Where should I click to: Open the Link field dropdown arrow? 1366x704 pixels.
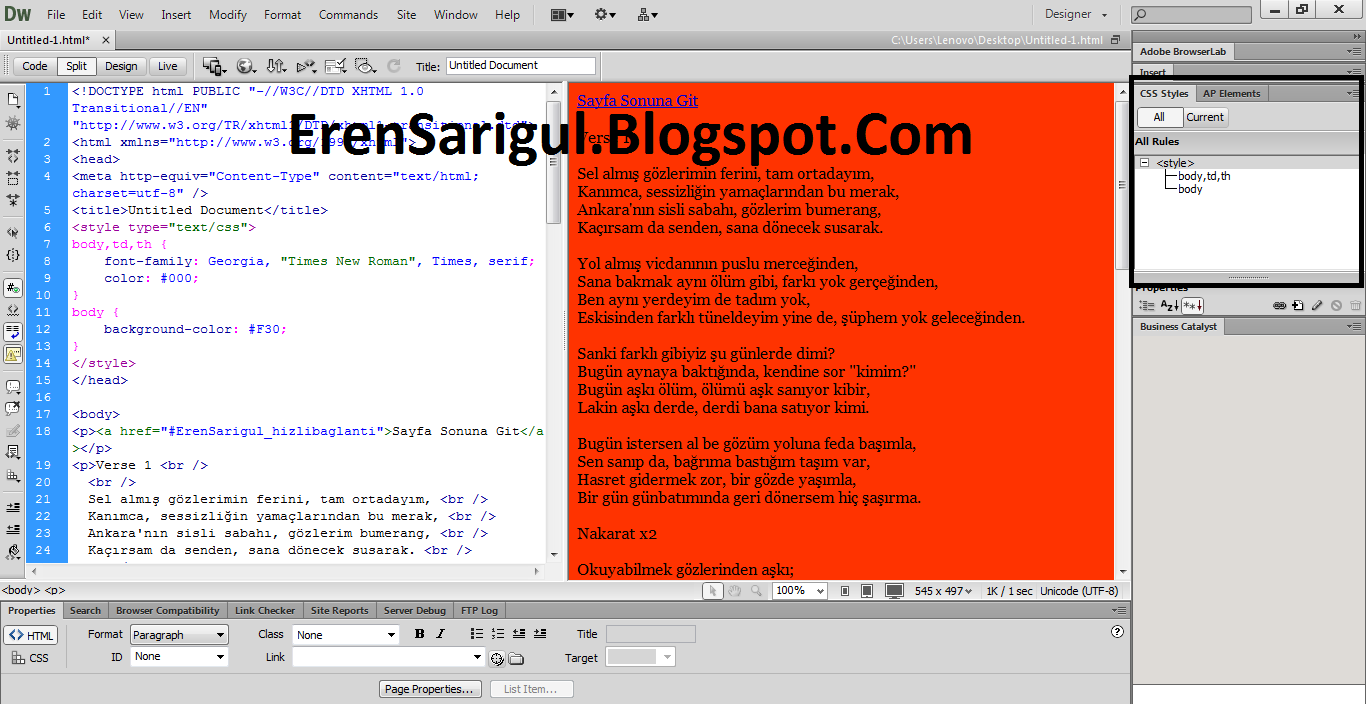(x=477, y=657)
